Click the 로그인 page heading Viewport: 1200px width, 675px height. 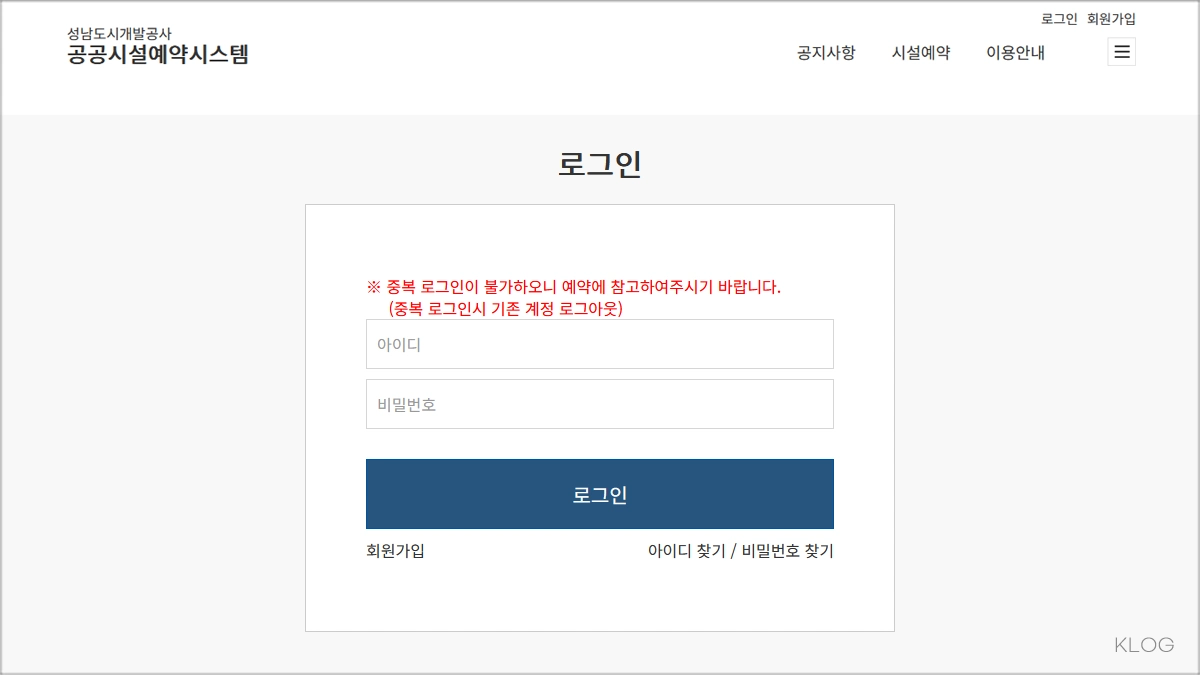click(599, 161)
